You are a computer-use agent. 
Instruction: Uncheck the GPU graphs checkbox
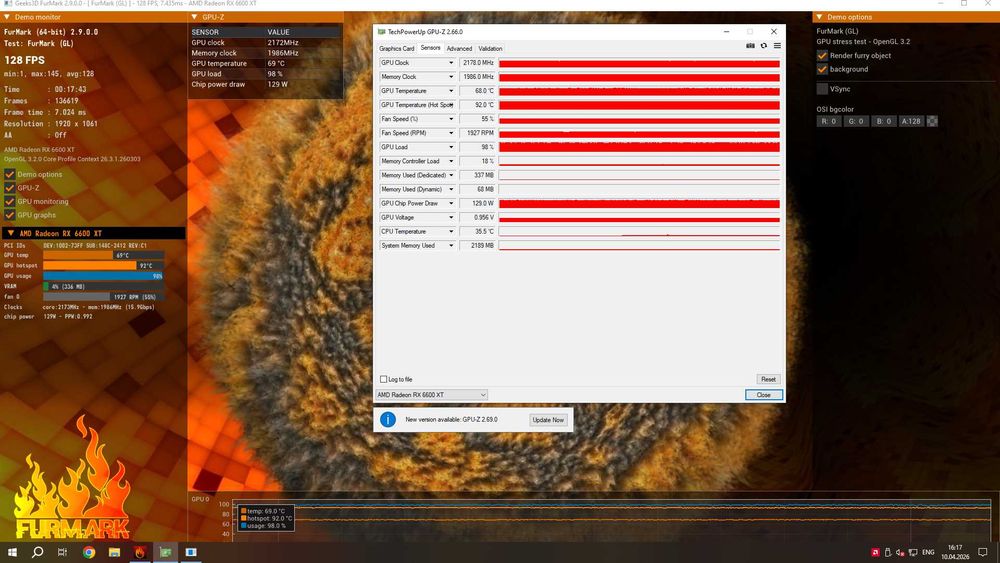[x=10, y=215]
